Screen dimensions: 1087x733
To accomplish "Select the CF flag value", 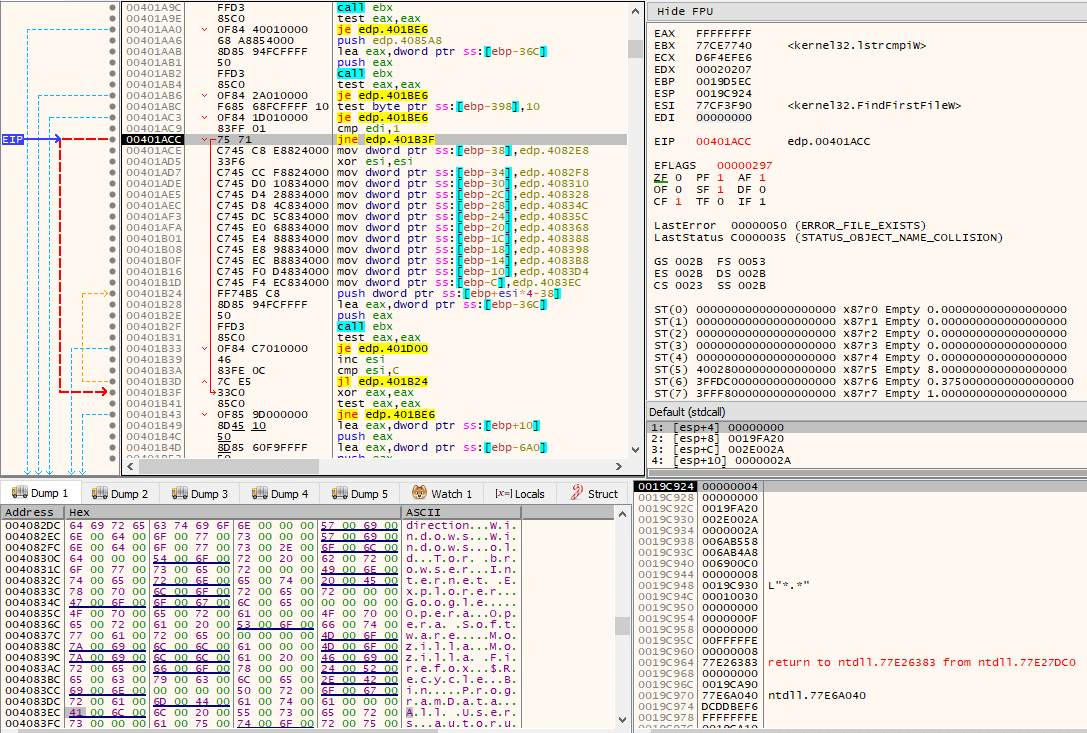I will point(679,202).
